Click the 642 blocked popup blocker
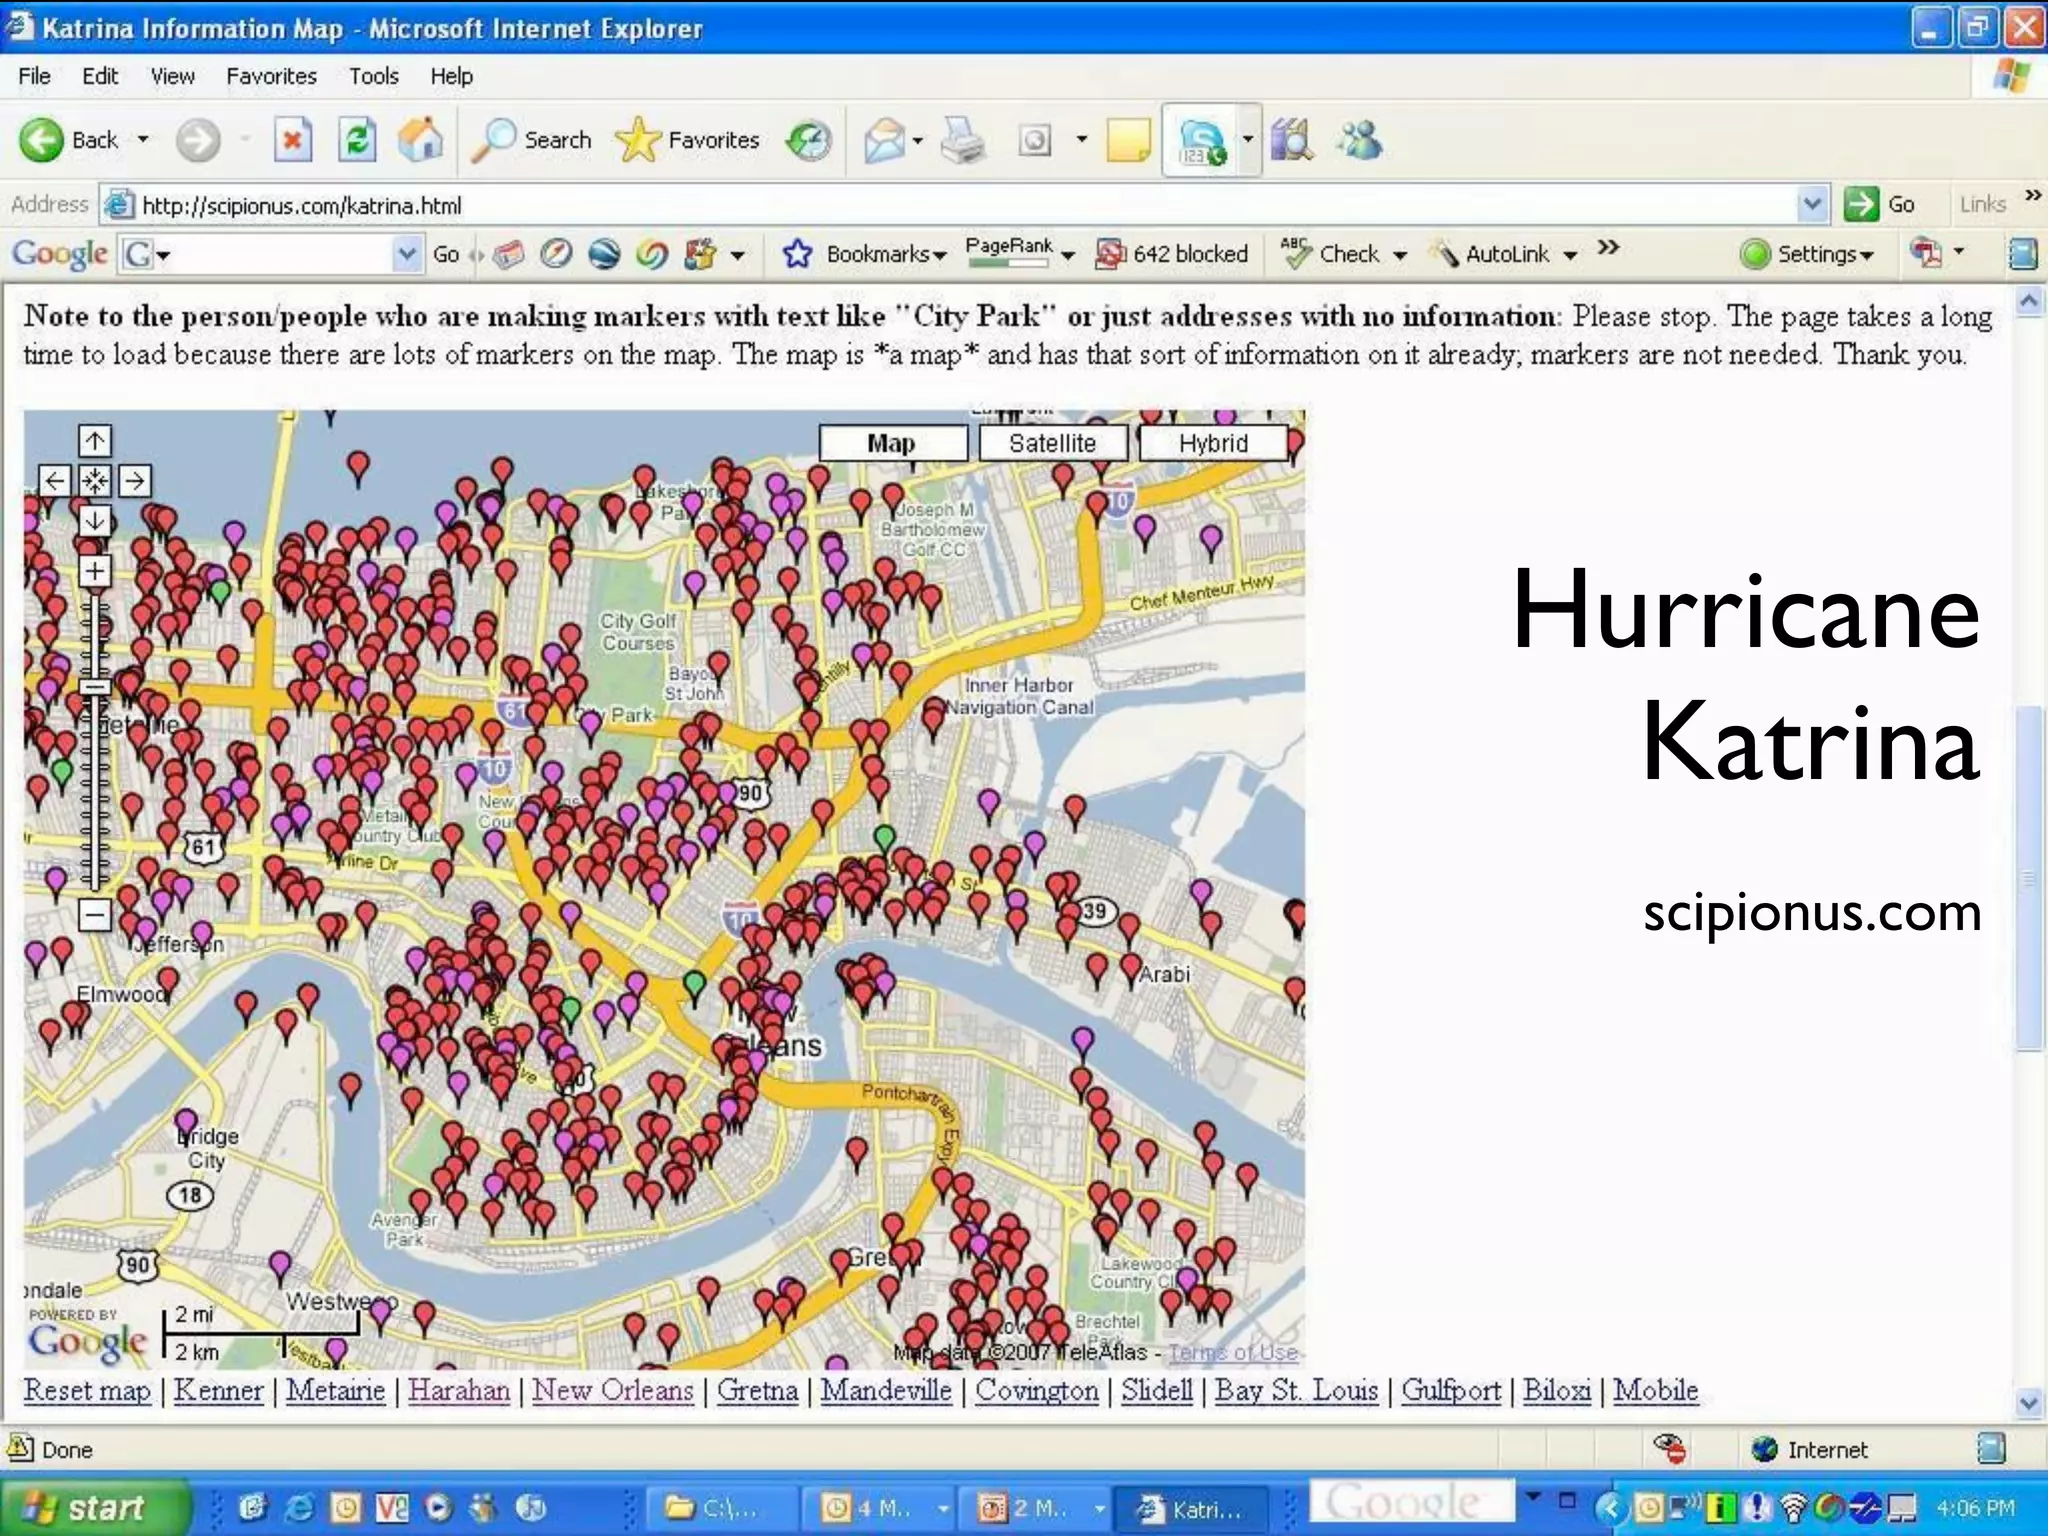 click(1172, 254)
